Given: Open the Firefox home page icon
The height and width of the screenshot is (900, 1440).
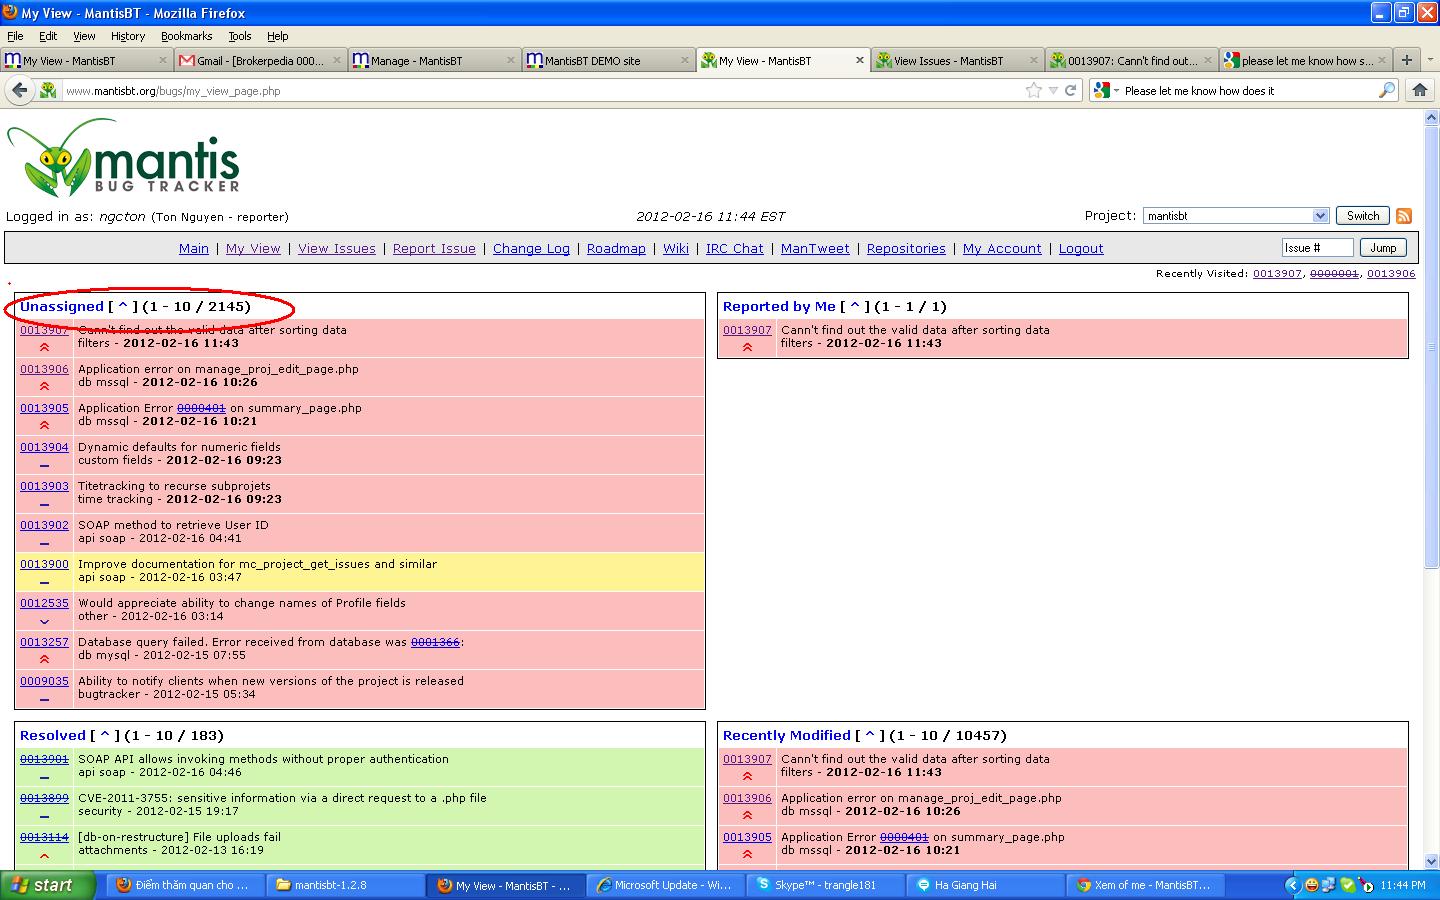Looking at the screenshot, I should [1419, 90].
